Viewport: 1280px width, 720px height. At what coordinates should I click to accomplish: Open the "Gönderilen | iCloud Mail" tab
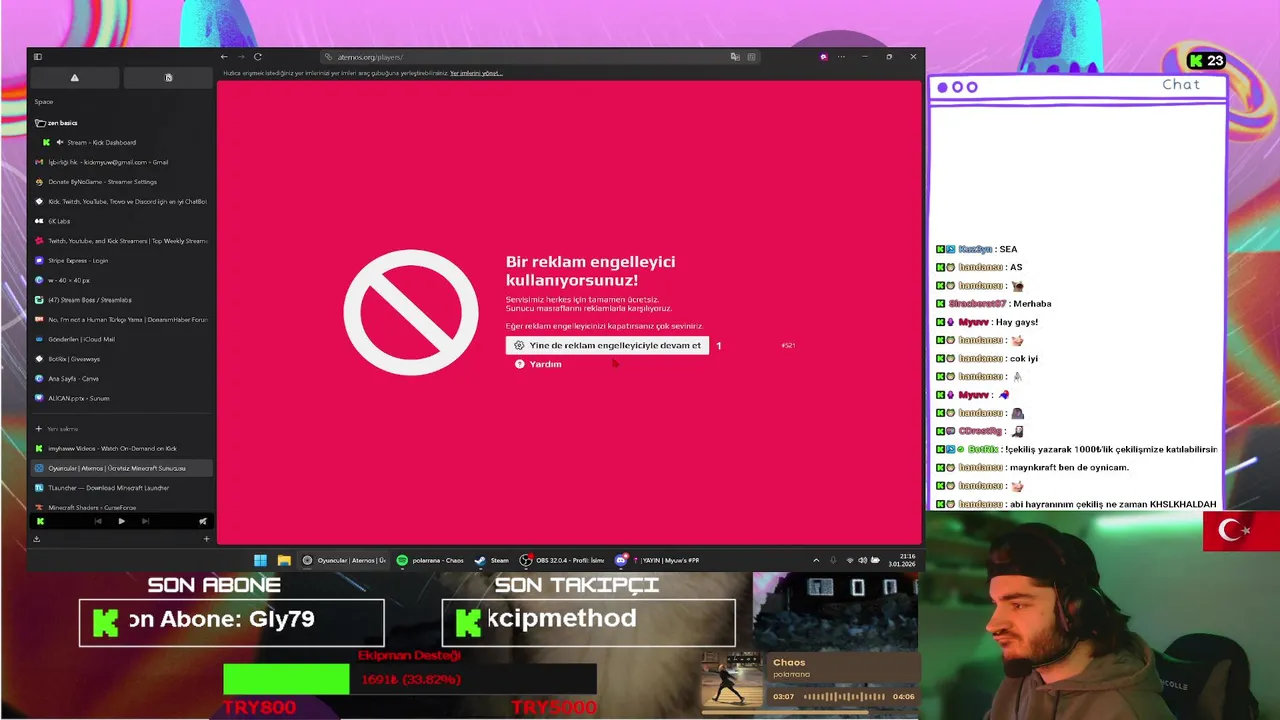coord(122,339)
